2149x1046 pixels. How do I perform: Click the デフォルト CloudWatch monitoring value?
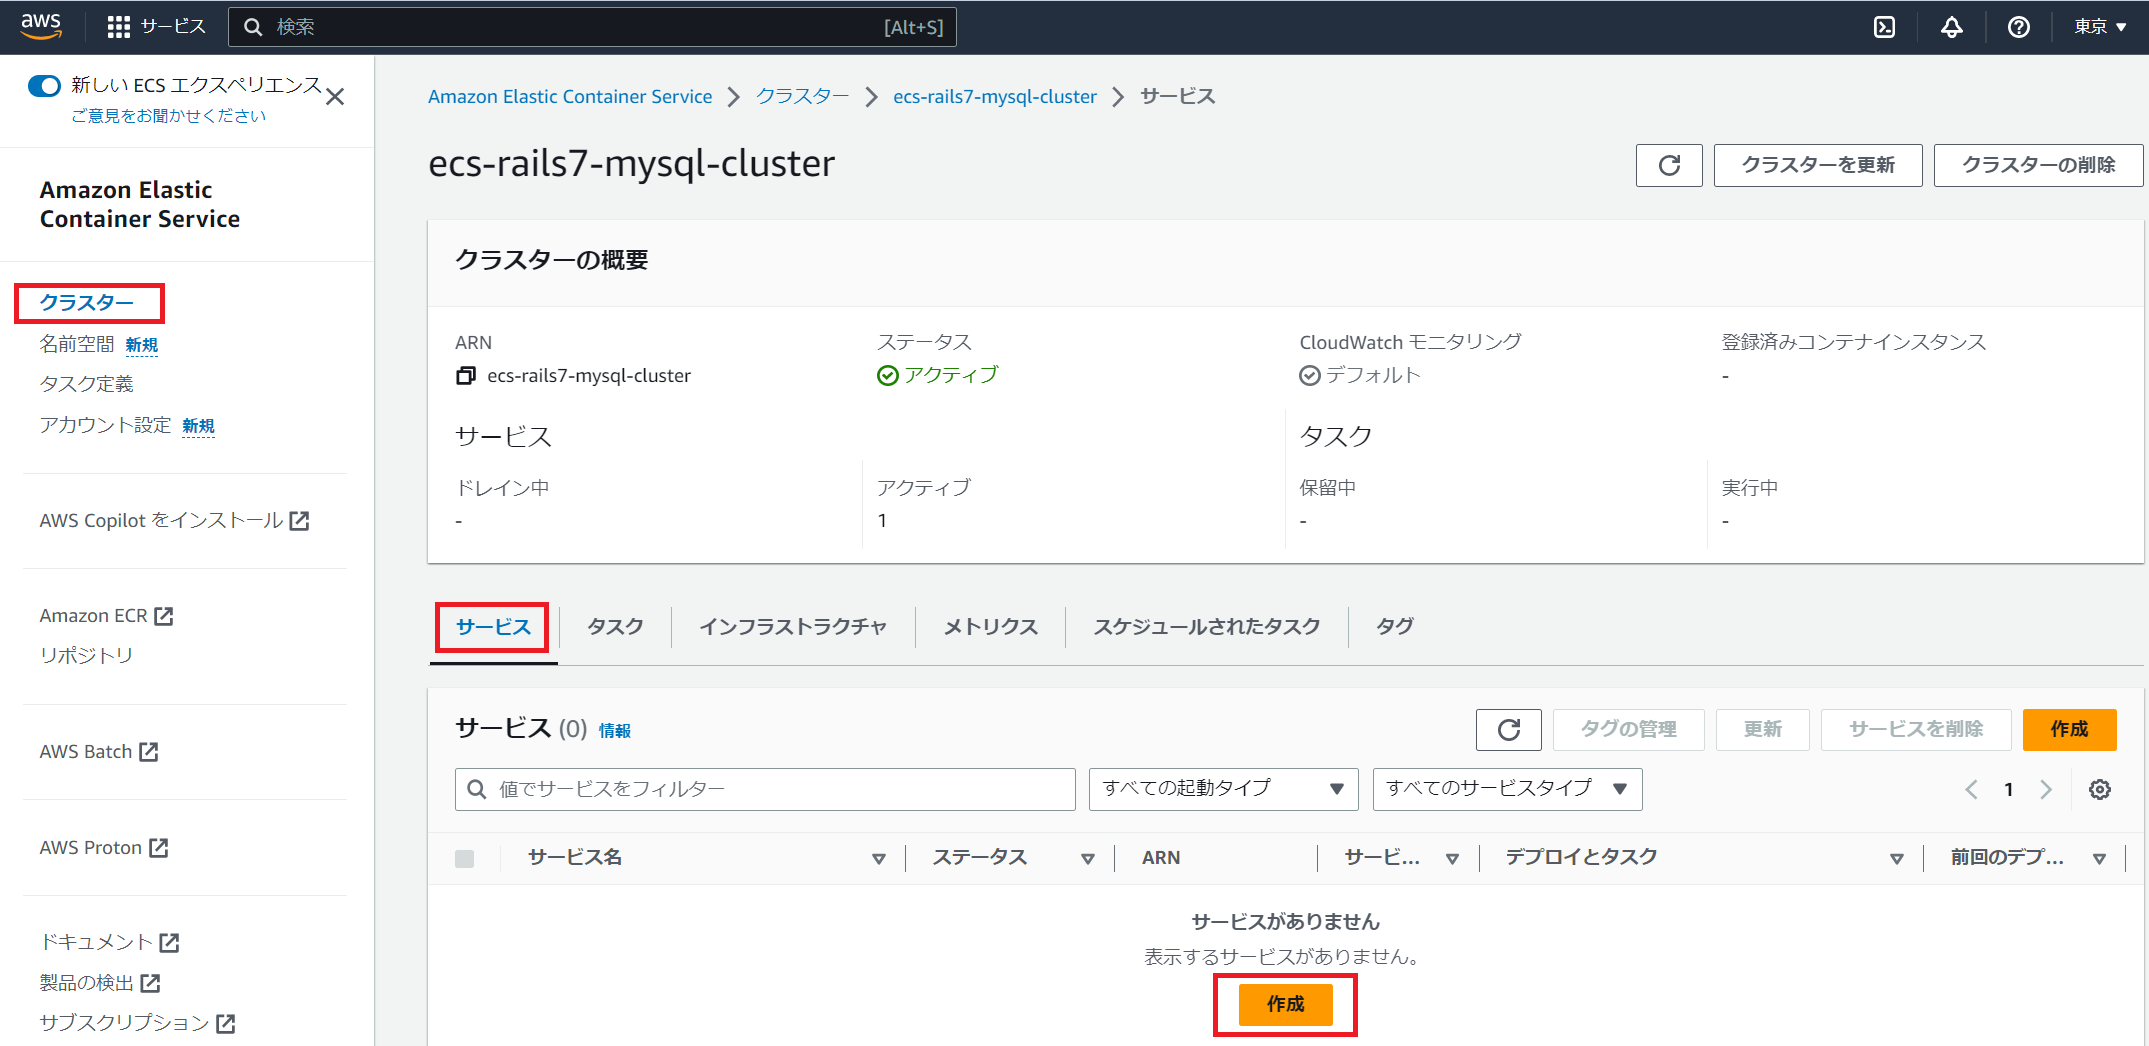coord(1372,375)
